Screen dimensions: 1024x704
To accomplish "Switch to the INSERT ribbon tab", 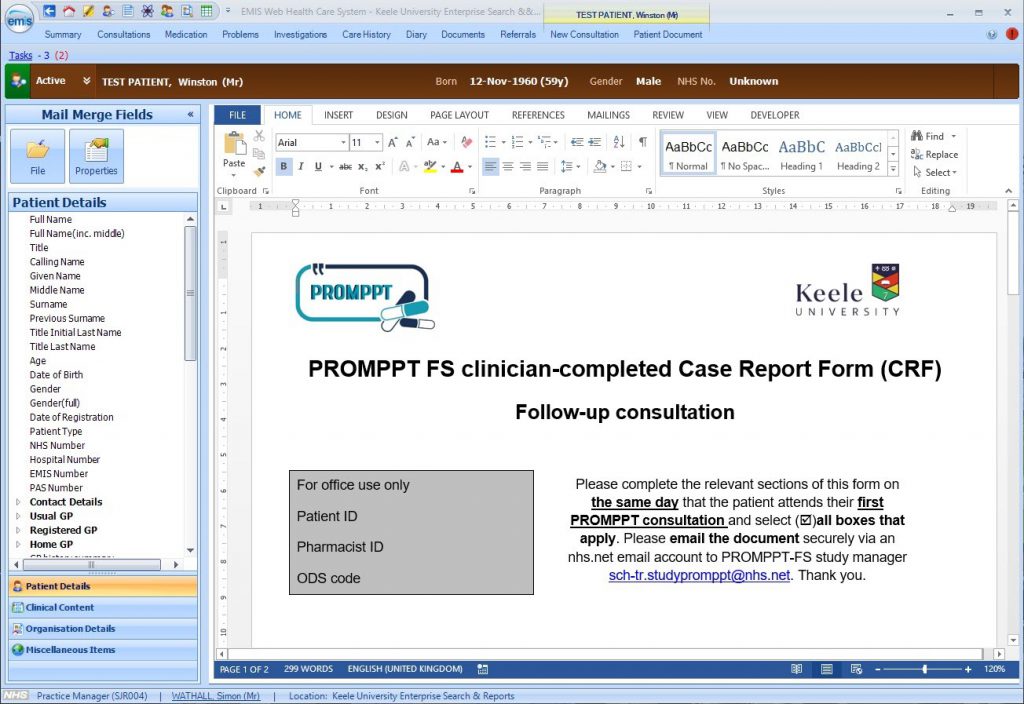I will click(338, 115).
